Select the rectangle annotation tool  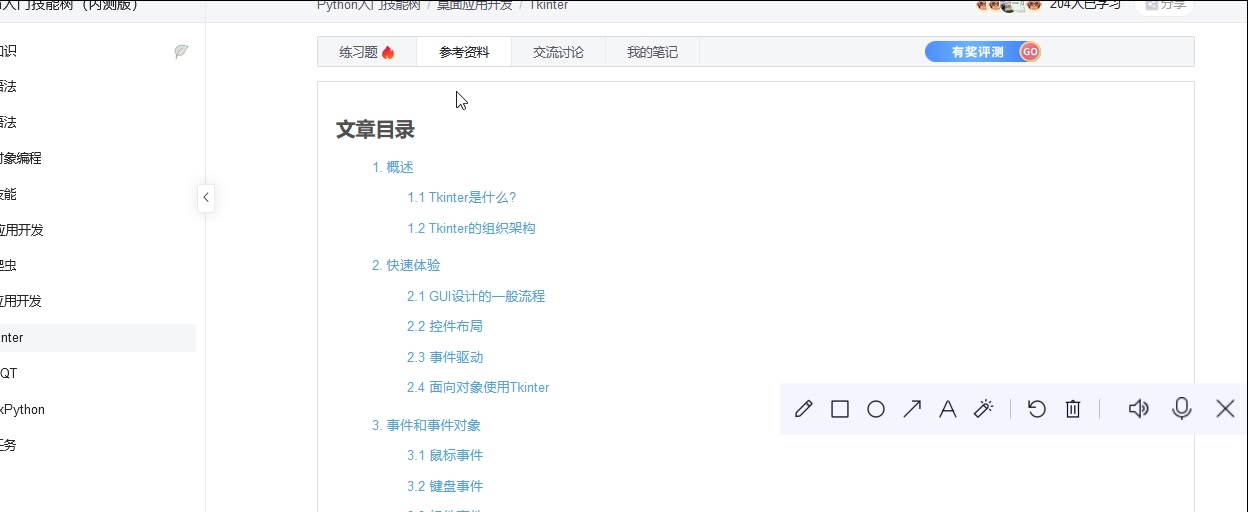coord(840,409)
